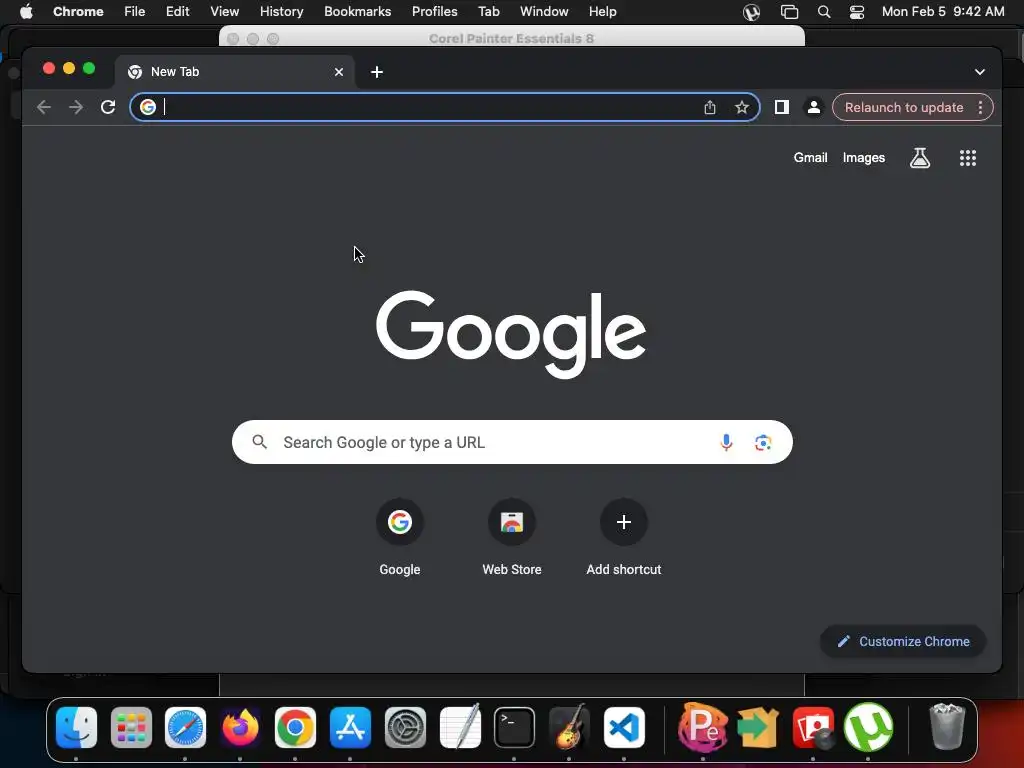
Task: Close the New Tab tab
Action: click(339, 72)
